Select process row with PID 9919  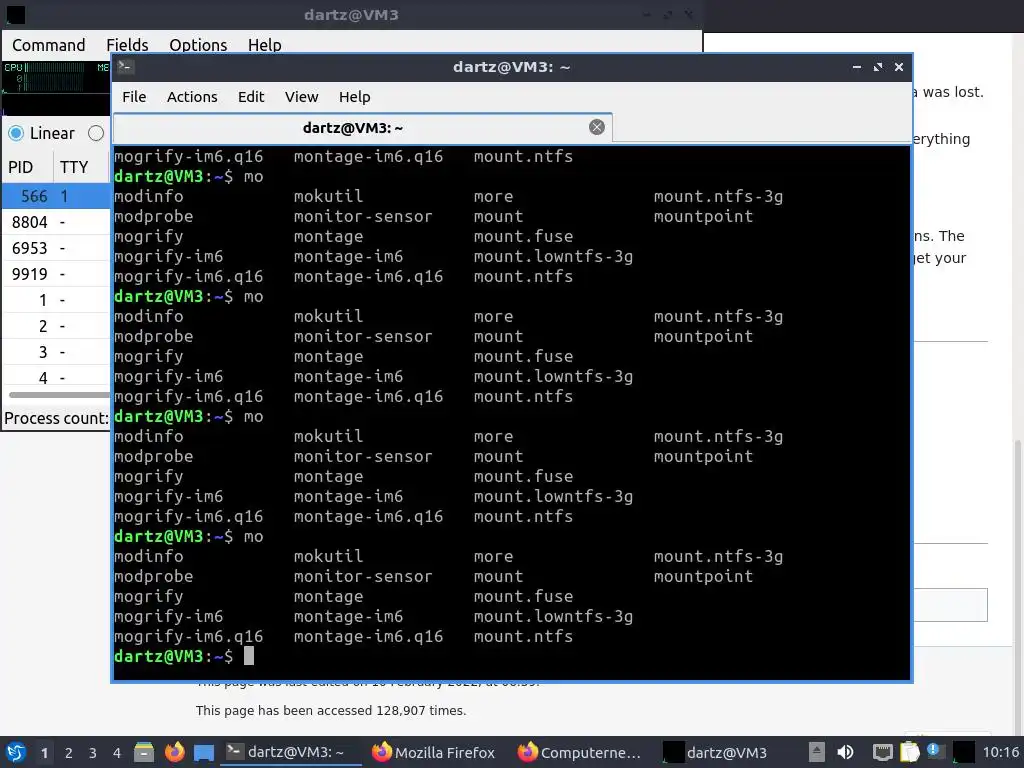pyautogui.click(x=56, y=274)
